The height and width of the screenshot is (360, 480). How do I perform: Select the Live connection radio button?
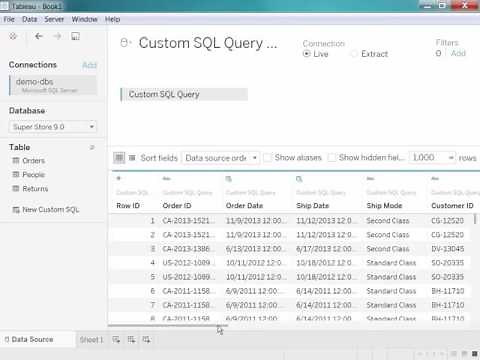coord(307,54)
